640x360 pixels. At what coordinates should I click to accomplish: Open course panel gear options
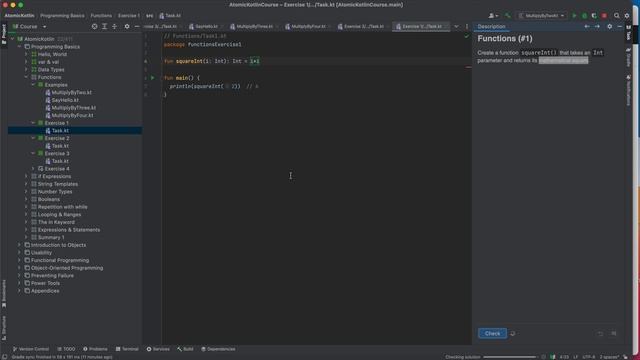(x=127, y=27)
